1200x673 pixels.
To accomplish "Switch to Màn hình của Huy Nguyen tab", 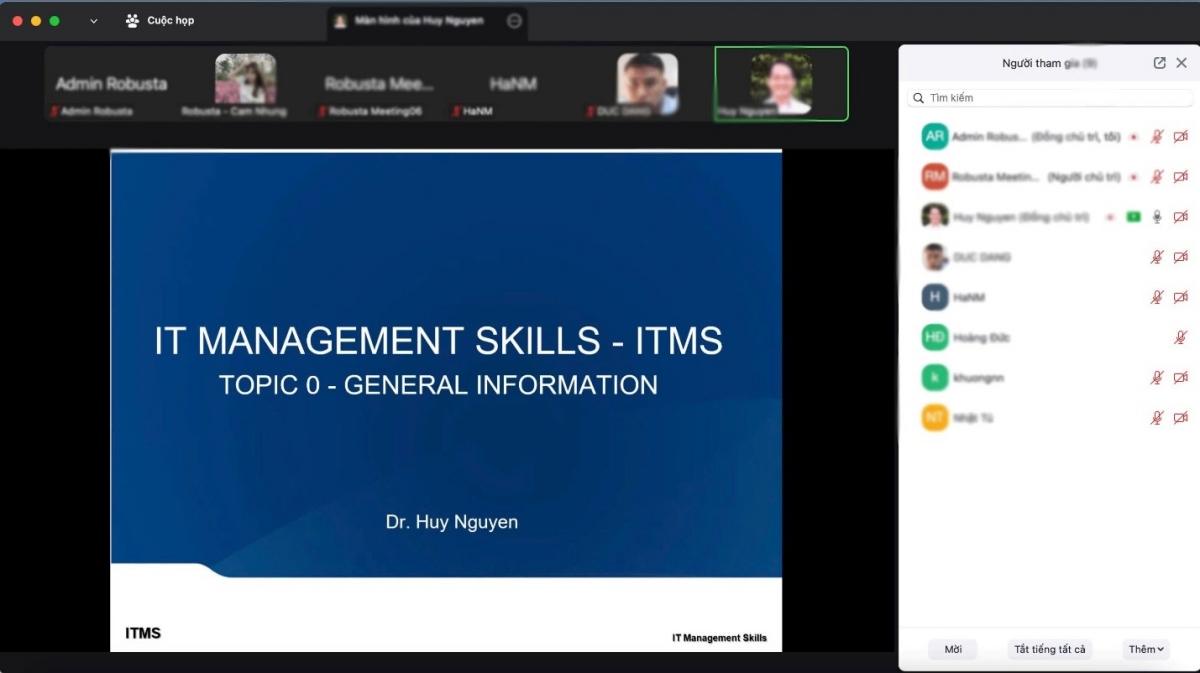I will pyautogui.click(x=418, y=21).
